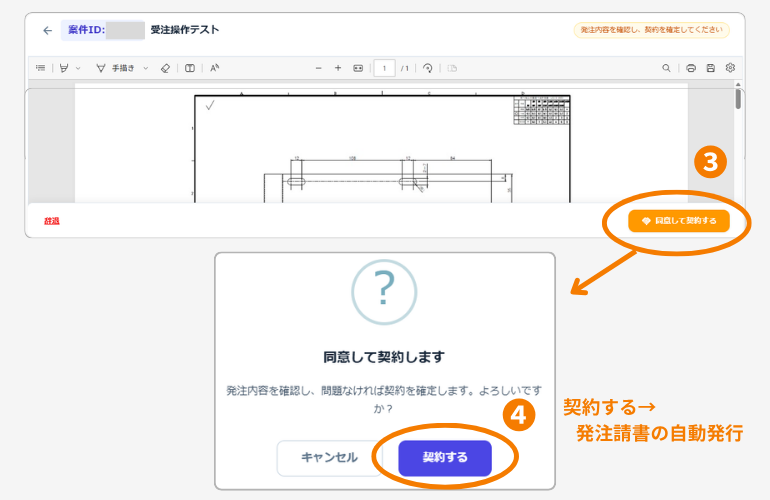Zoom in with the plus icon

[x=338, y=68]
